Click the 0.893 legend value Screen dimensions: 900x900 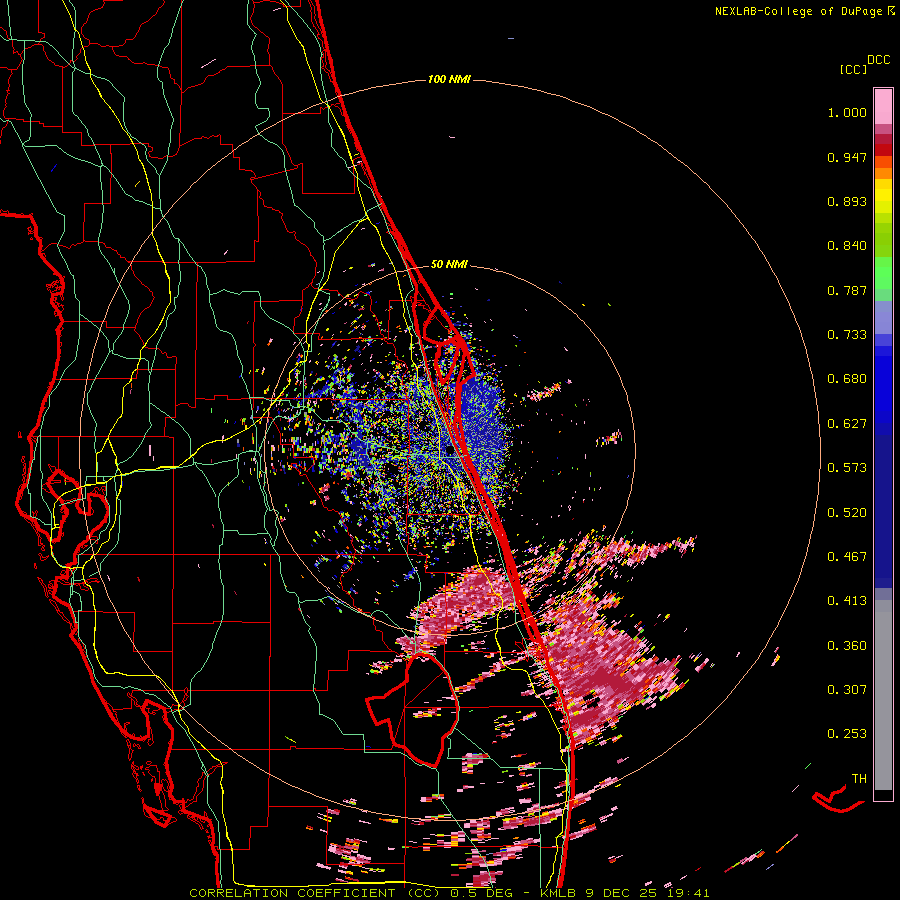click(x=847, y=201)
